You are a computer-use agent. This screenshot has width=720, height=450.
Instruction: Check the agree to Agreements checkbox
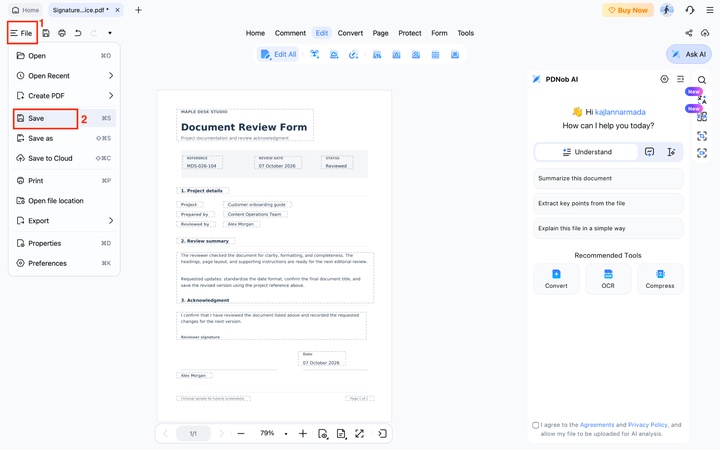point(535,425)
